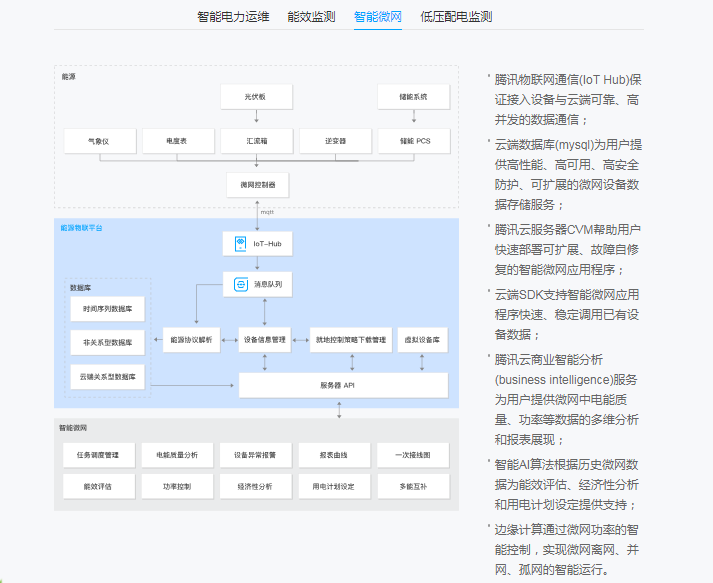
Task: Click the 云端关系型数据库 box
Action: 108,377
